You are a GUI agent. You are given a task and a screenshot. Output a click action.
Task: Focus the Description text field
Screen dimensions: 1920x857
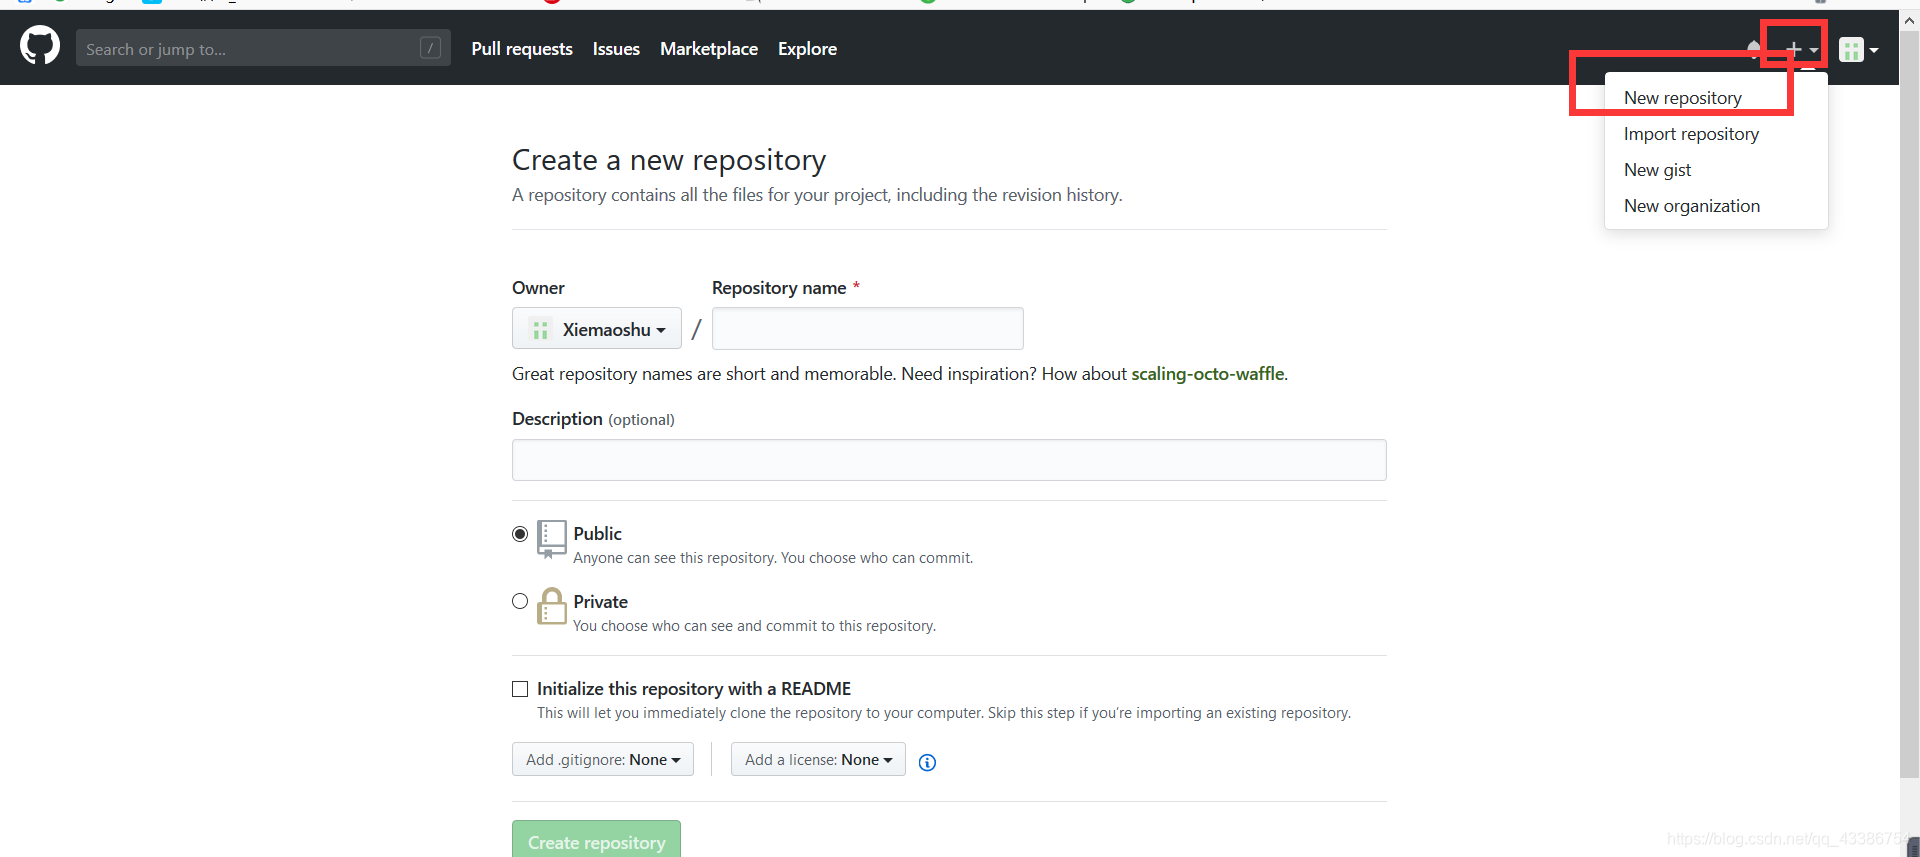949,460
